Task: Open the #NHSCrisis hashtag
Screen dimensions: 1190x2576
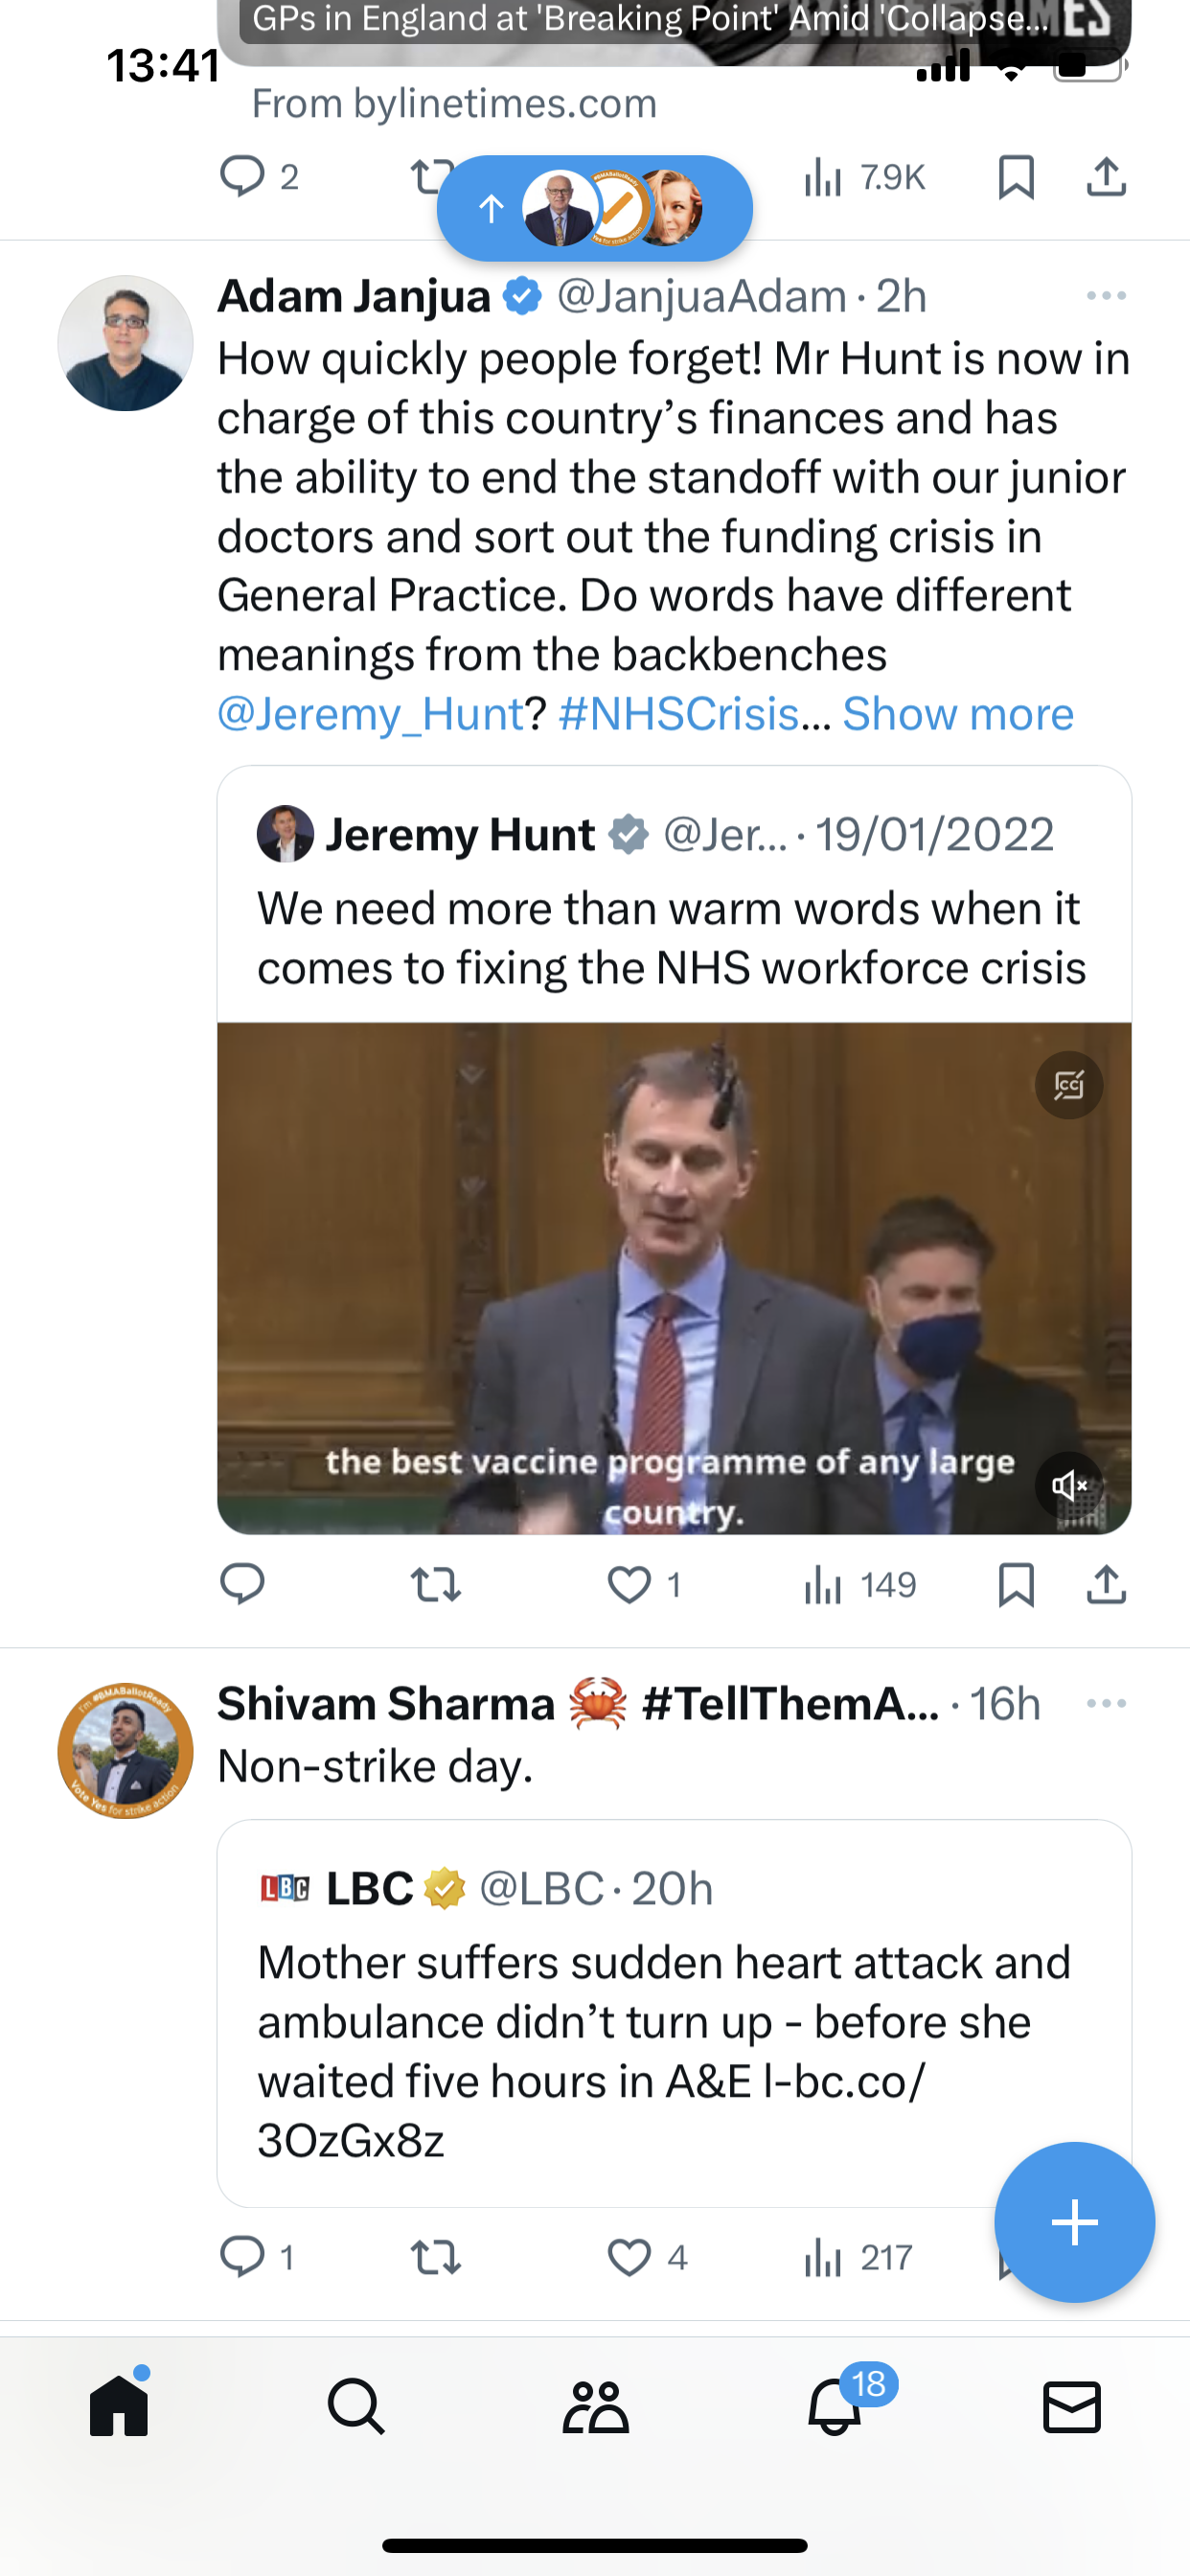Action: click(x=679, y=714)
